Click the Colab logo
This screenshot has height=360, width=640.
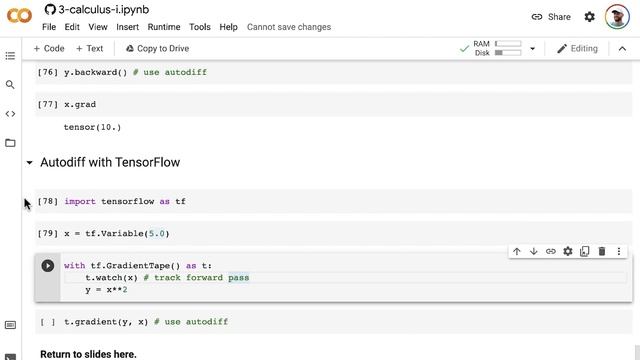(19, 16)
